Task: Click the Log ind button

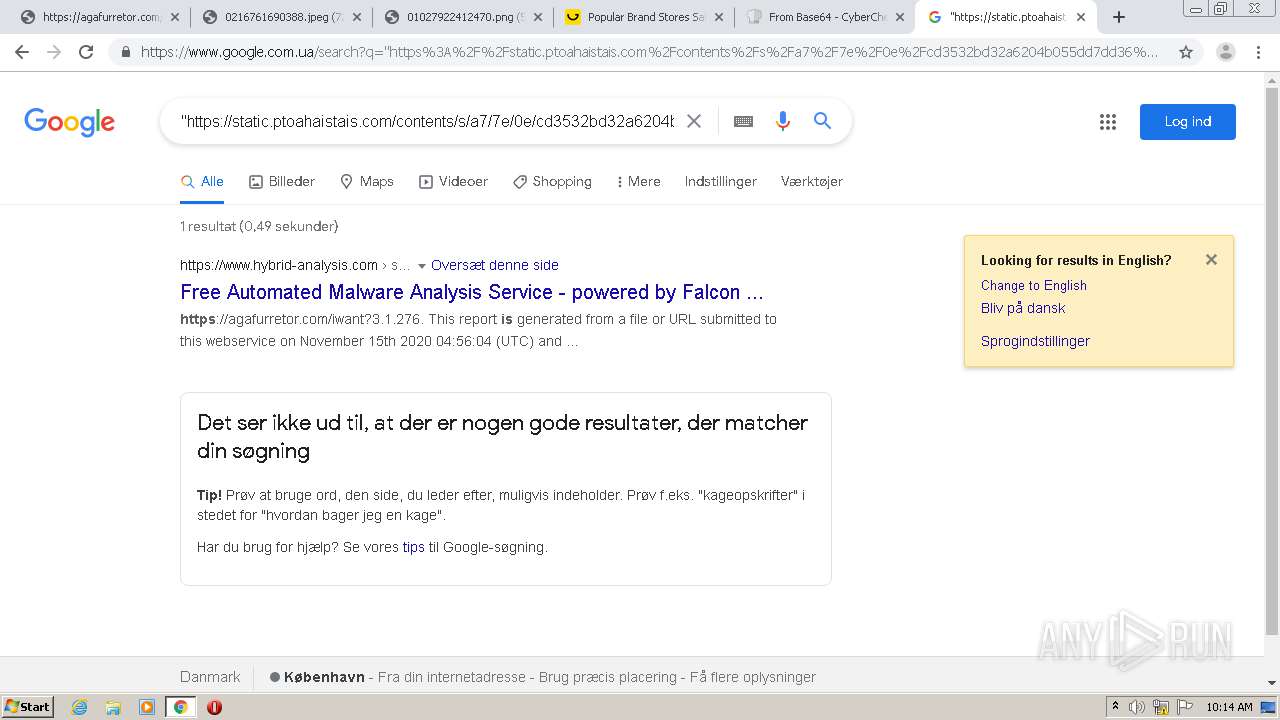Action: pyautogui.click(x=1188, y=122)
